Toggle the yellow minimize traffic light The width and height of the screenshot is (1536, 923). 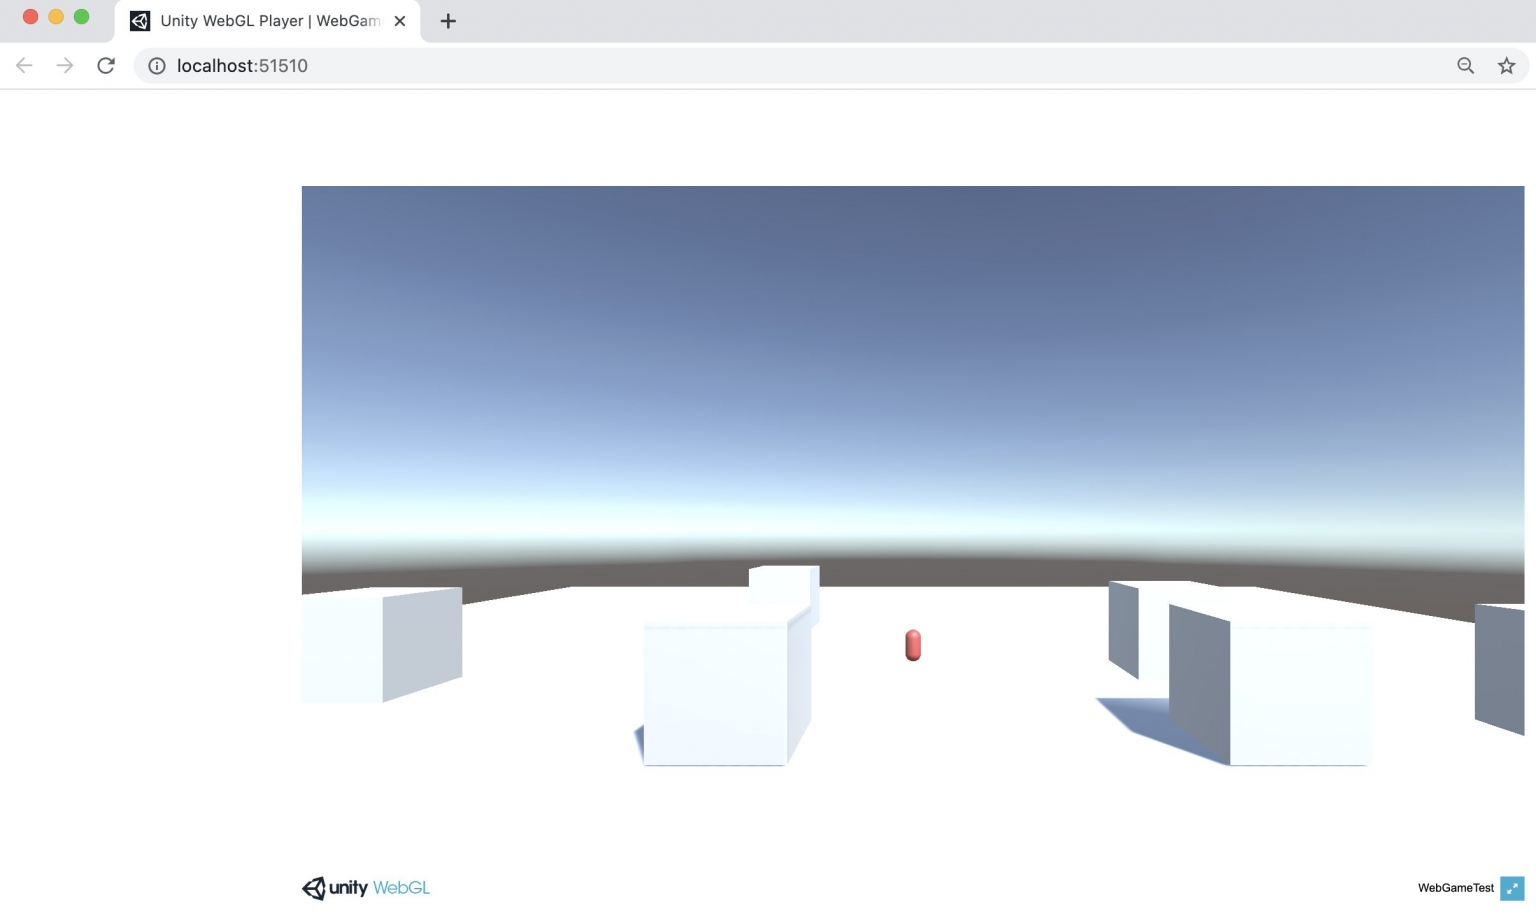coord(55,17)
